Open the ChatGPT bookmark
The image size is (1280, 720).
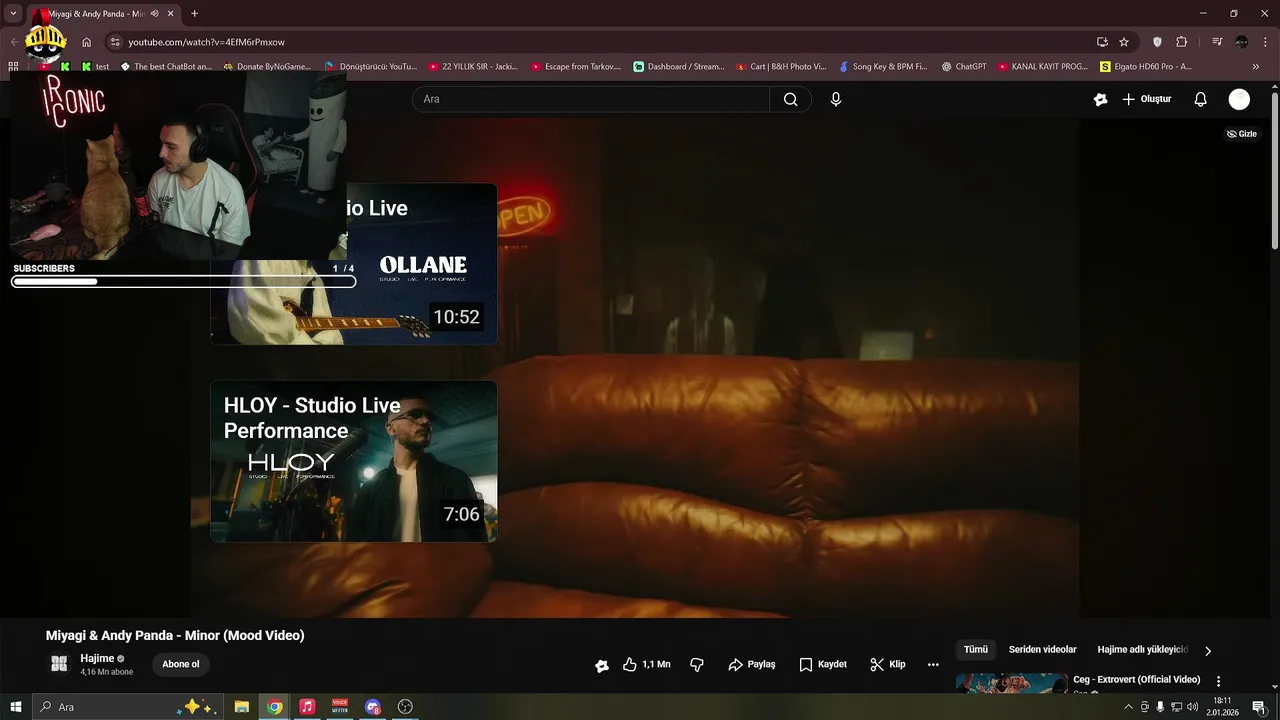click(964, 67)
